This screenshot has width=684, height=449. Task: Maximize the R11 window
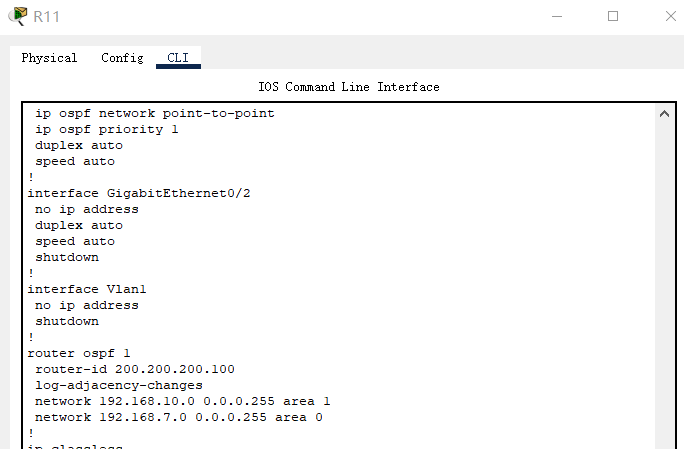(x=613, y=16)
